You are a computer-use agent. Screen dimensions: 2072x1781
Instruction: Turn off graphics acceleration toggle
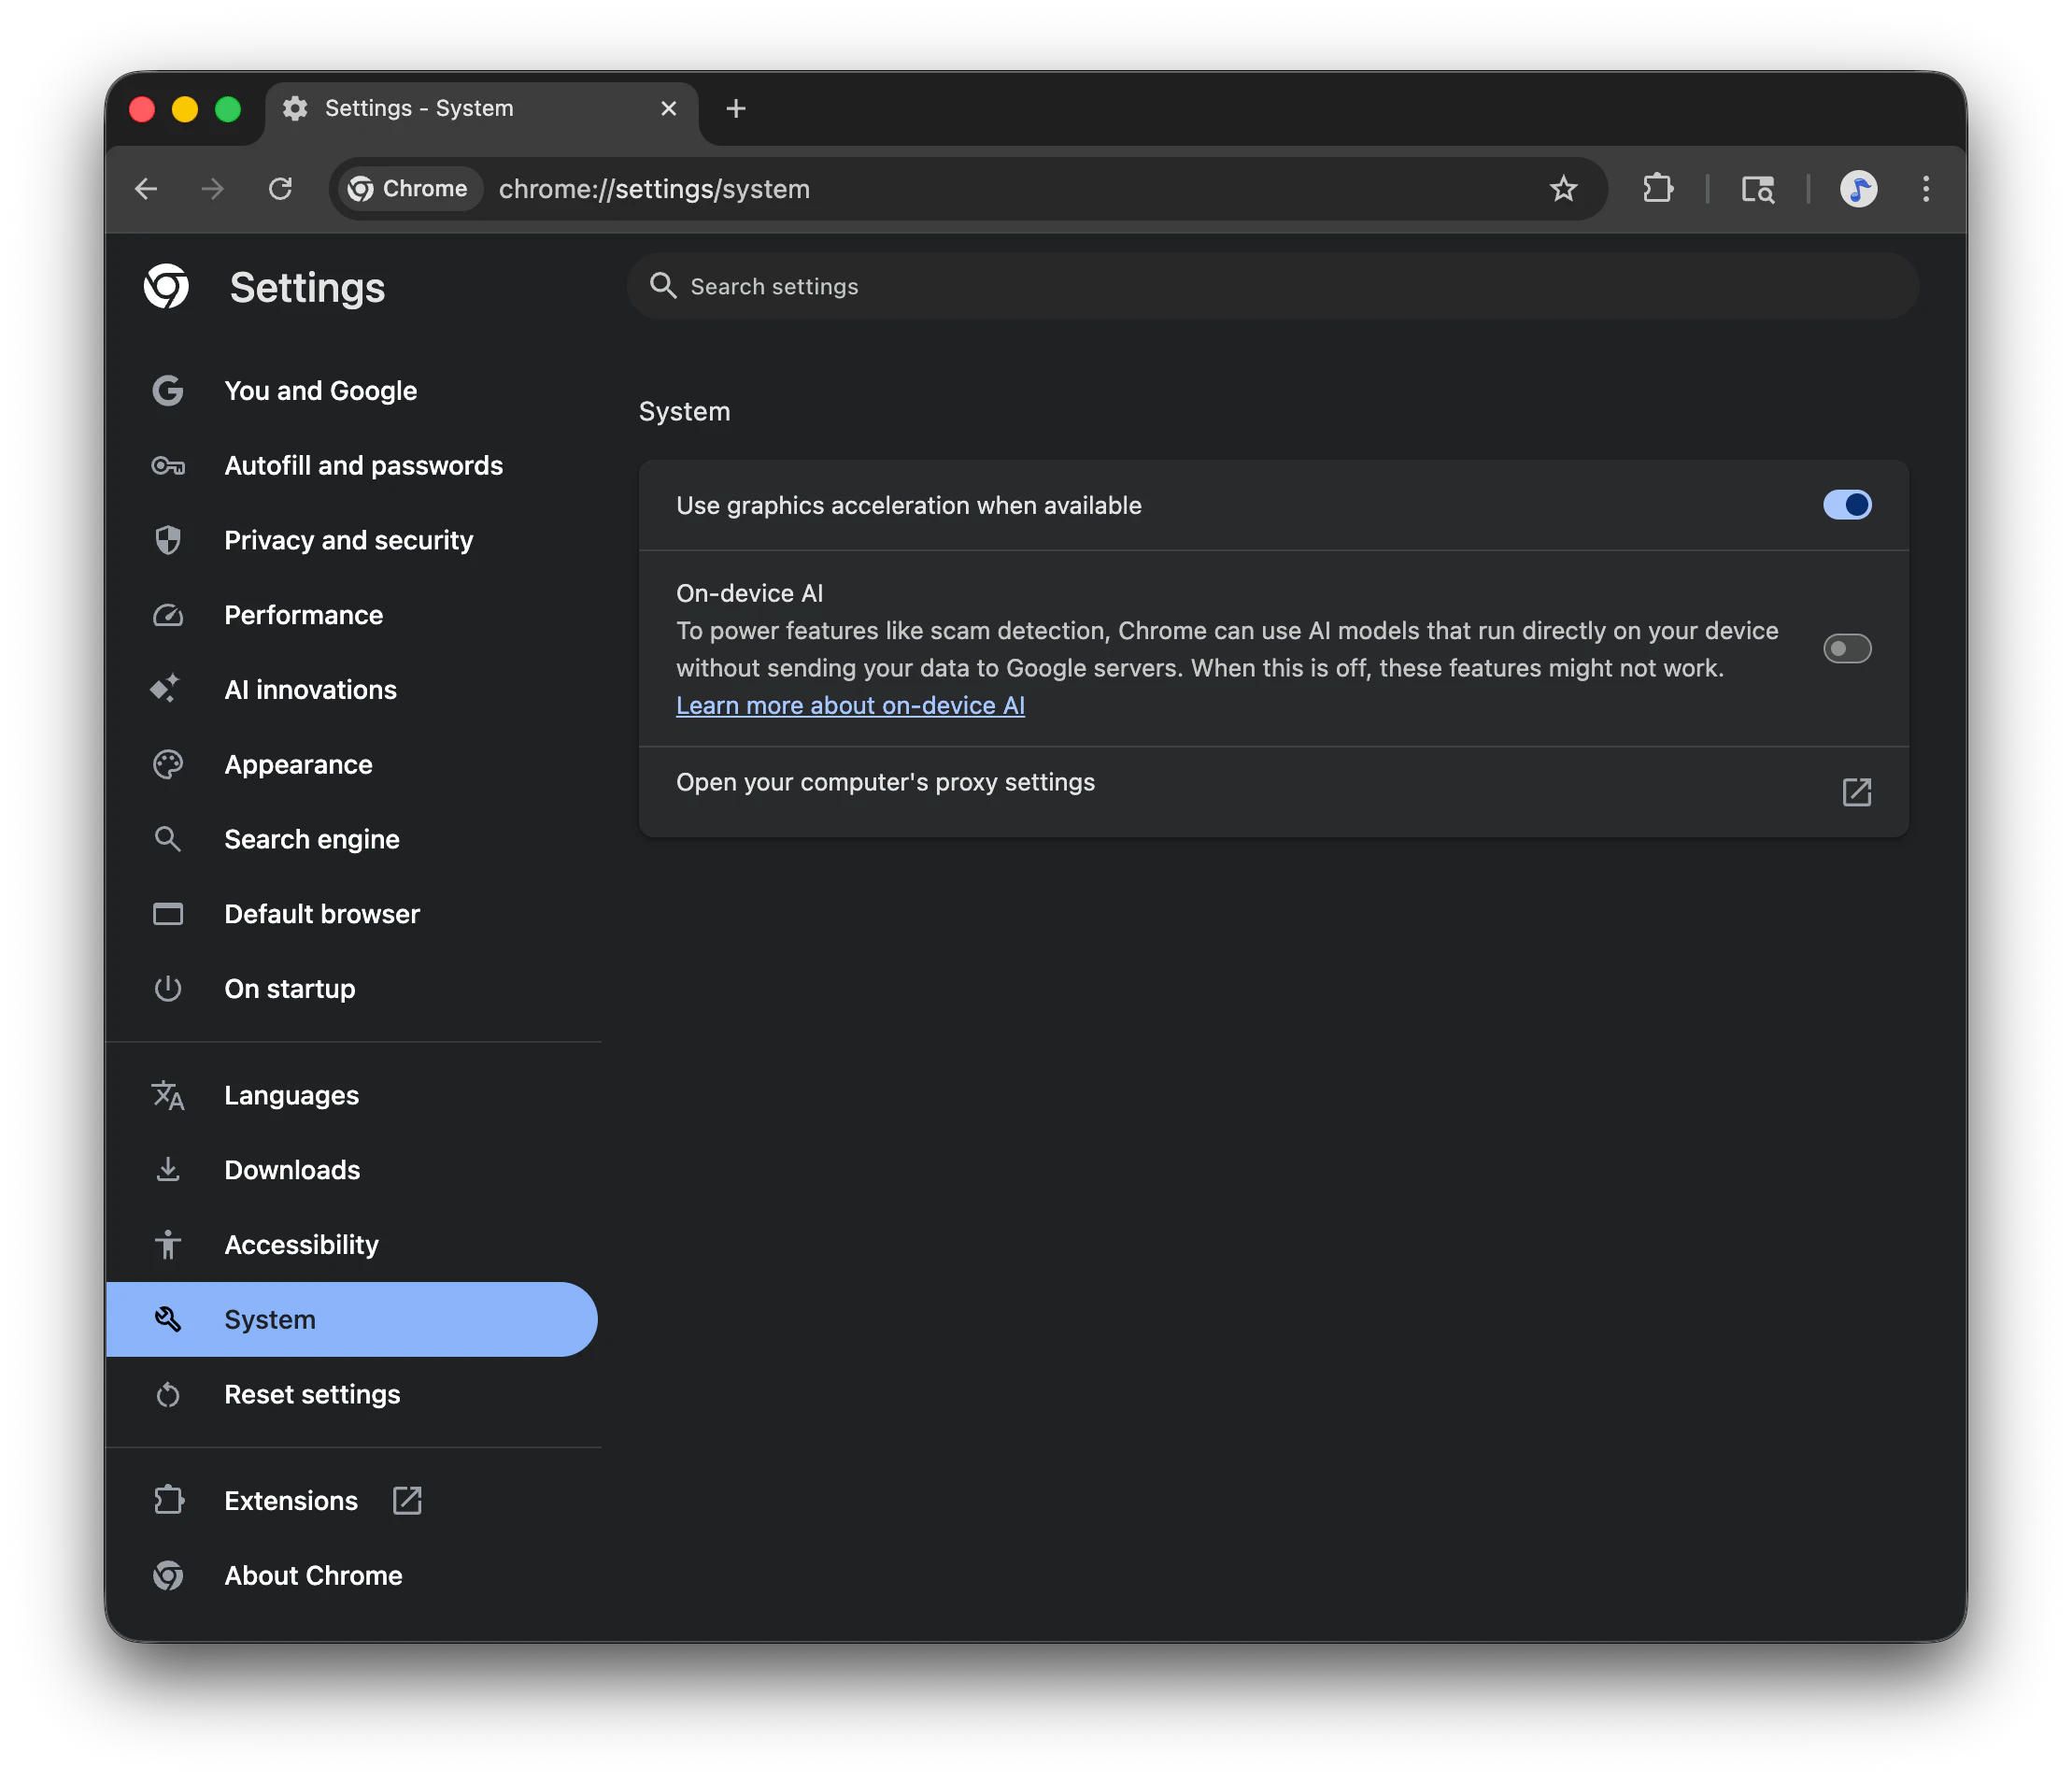click(1846, 505)
